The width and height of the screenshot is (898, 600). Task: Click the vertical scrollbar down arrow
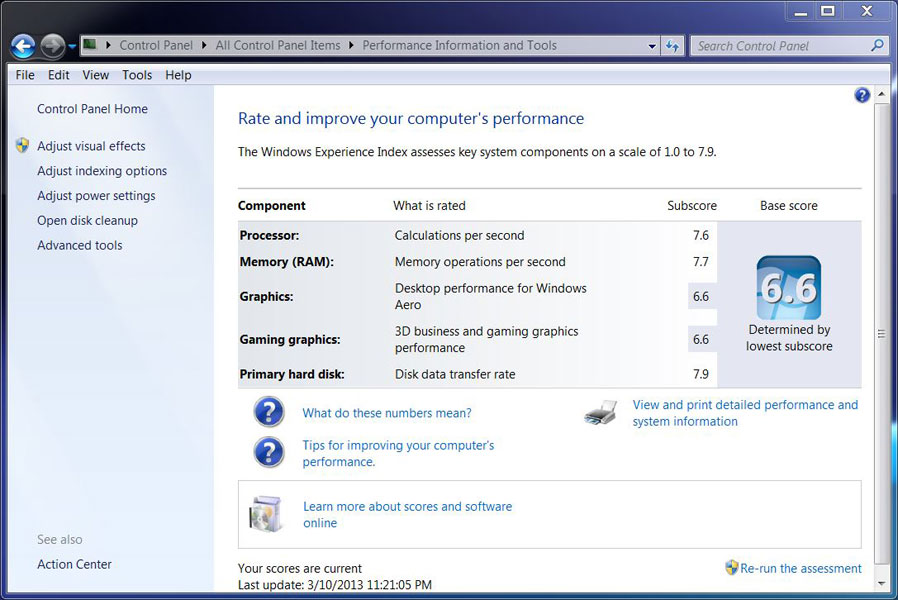click(x=881, y=582)
